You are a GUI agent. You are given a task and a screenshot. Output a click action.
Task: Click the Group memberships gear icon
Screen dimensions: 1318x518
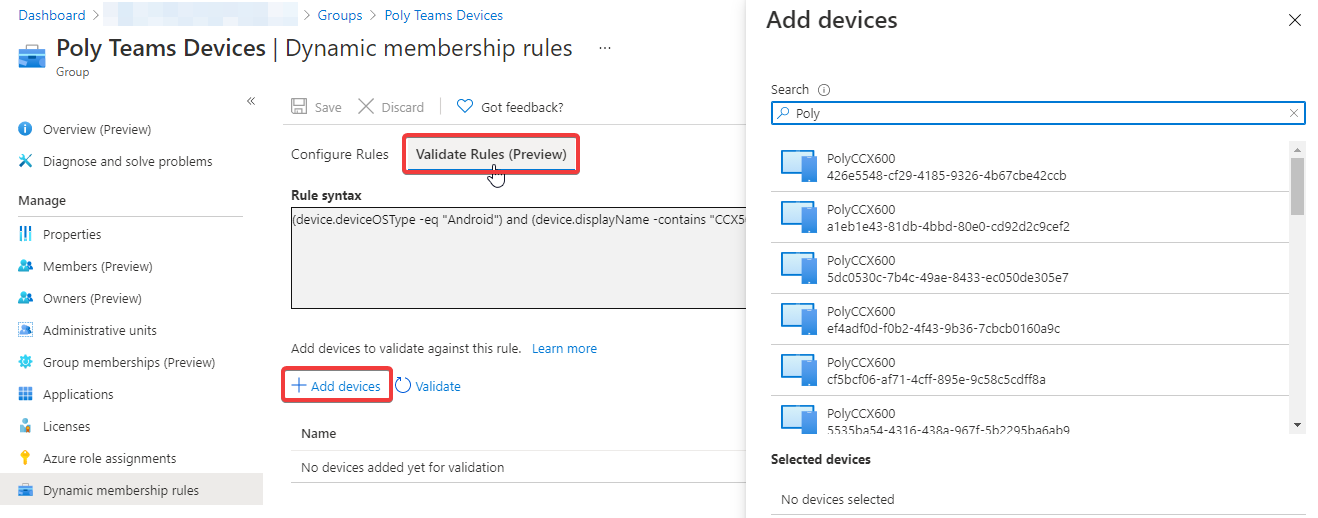point(25,362)
